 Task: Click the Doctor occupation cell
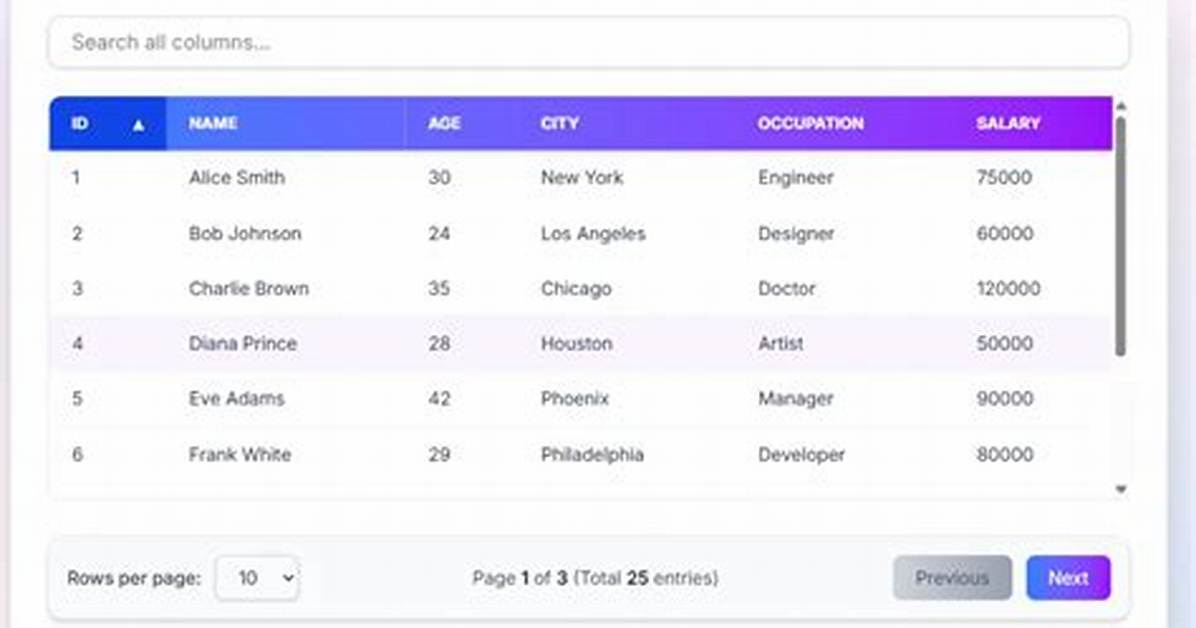pos(786,288)
